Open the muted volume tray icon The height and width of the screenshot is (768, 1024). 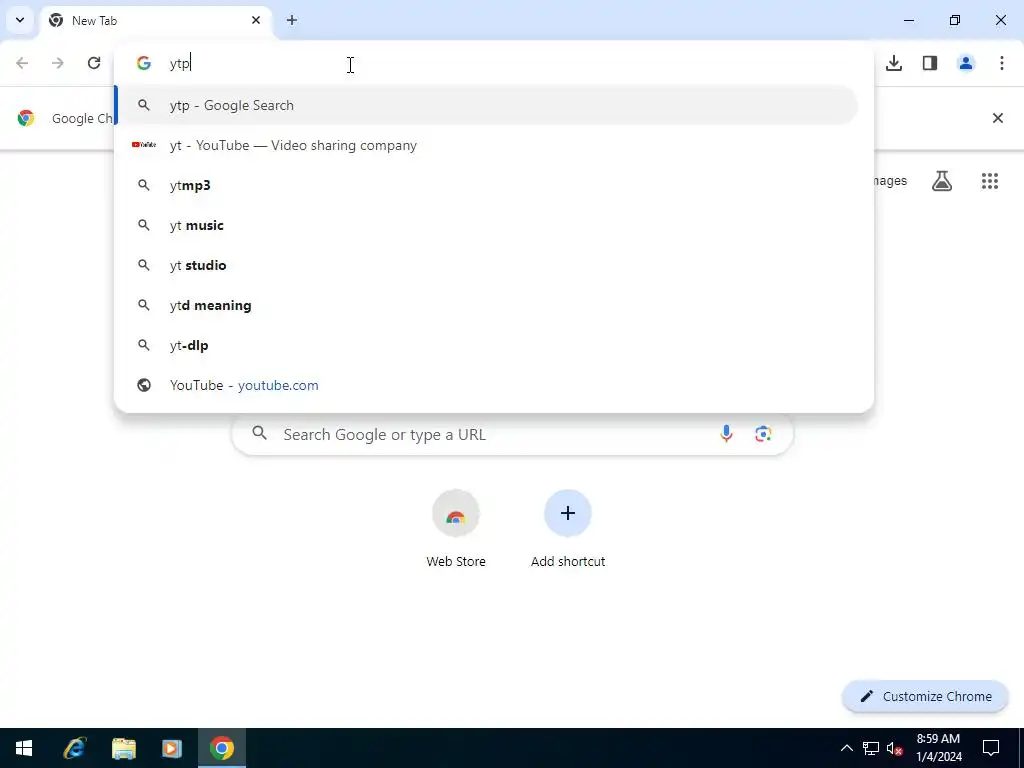895,748
